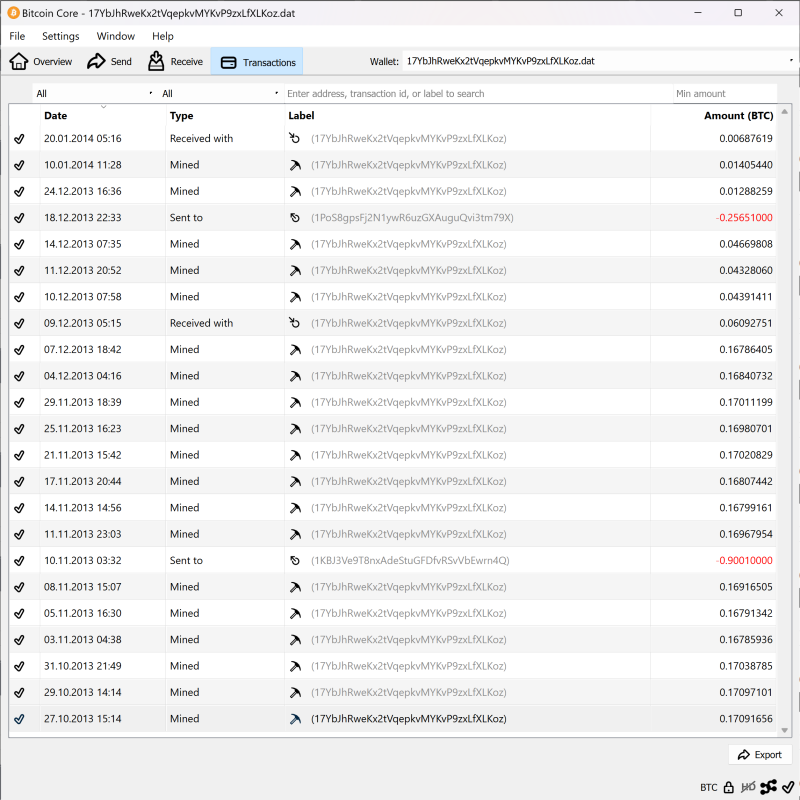Select the label (1PoS8gpsFj2N1ywR6uzGXAuguQvi3tm79X)

click(412, 218)
